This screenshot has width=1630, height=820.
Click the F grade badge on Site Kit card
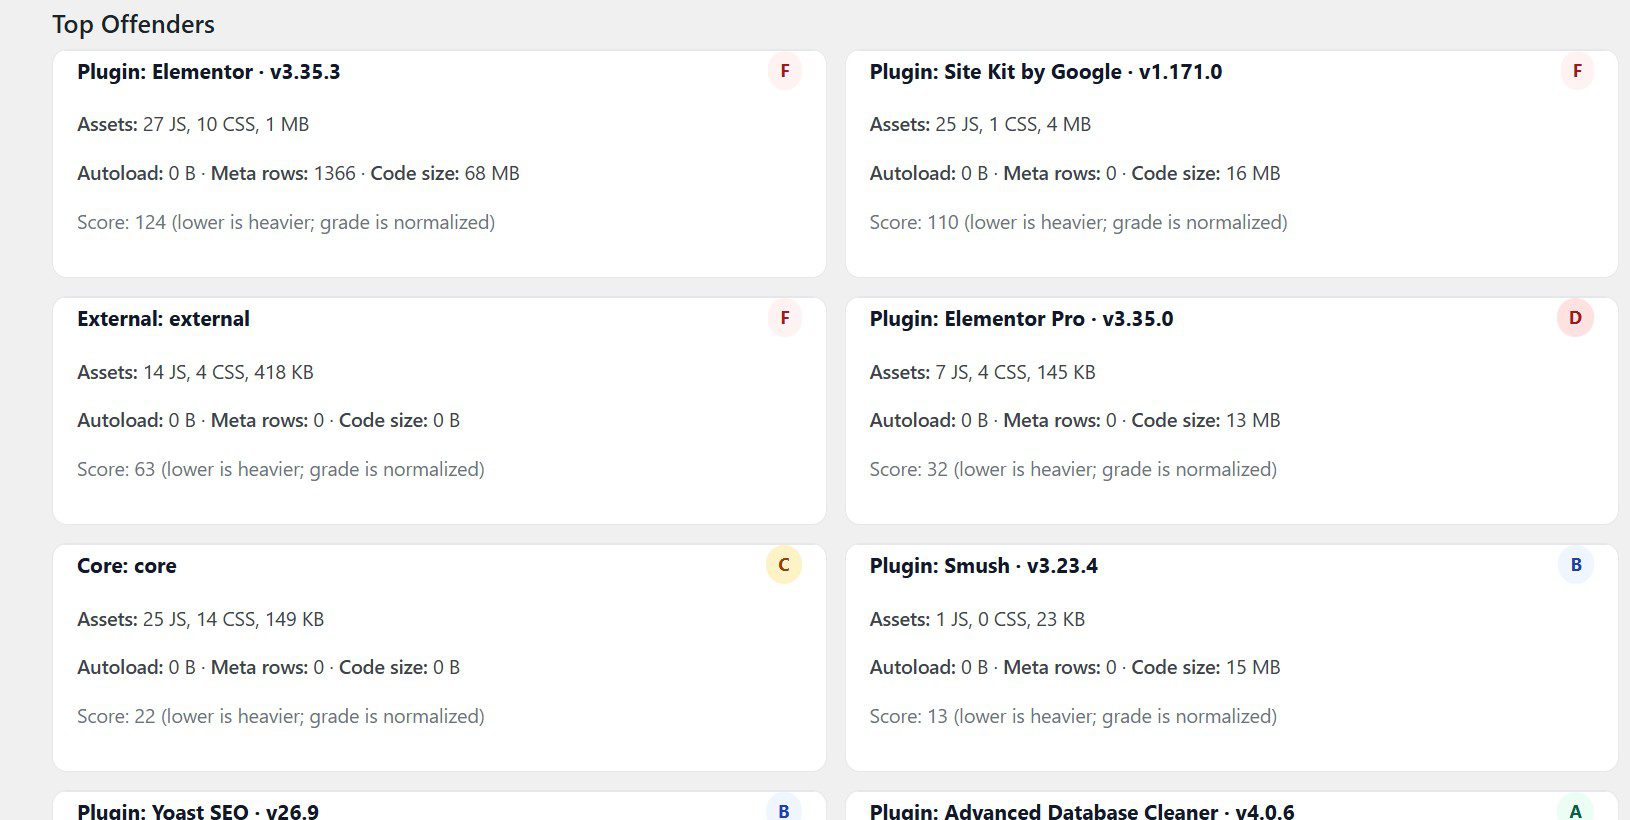[x=1576, y=71]
